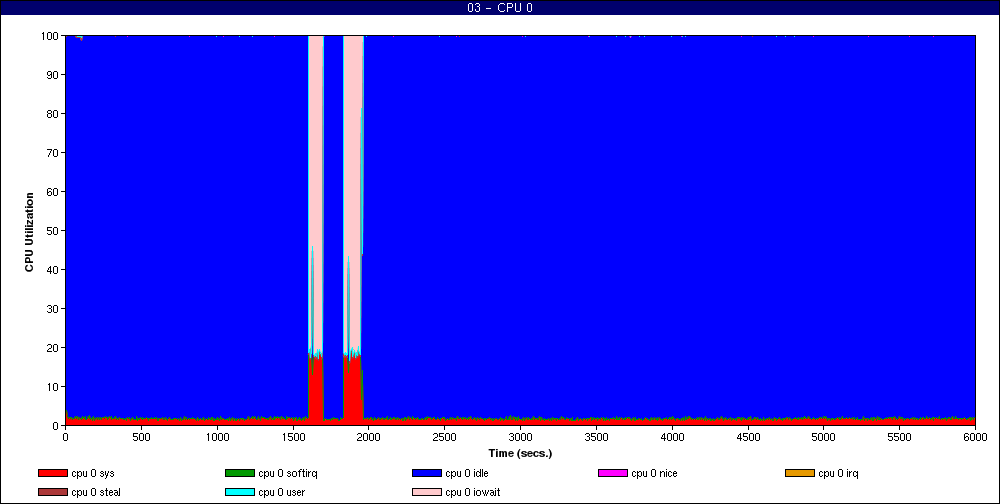Click the y-axis tick label 90
The width and height of the screenshot is (1000, 504).
[x=54, y=75]
